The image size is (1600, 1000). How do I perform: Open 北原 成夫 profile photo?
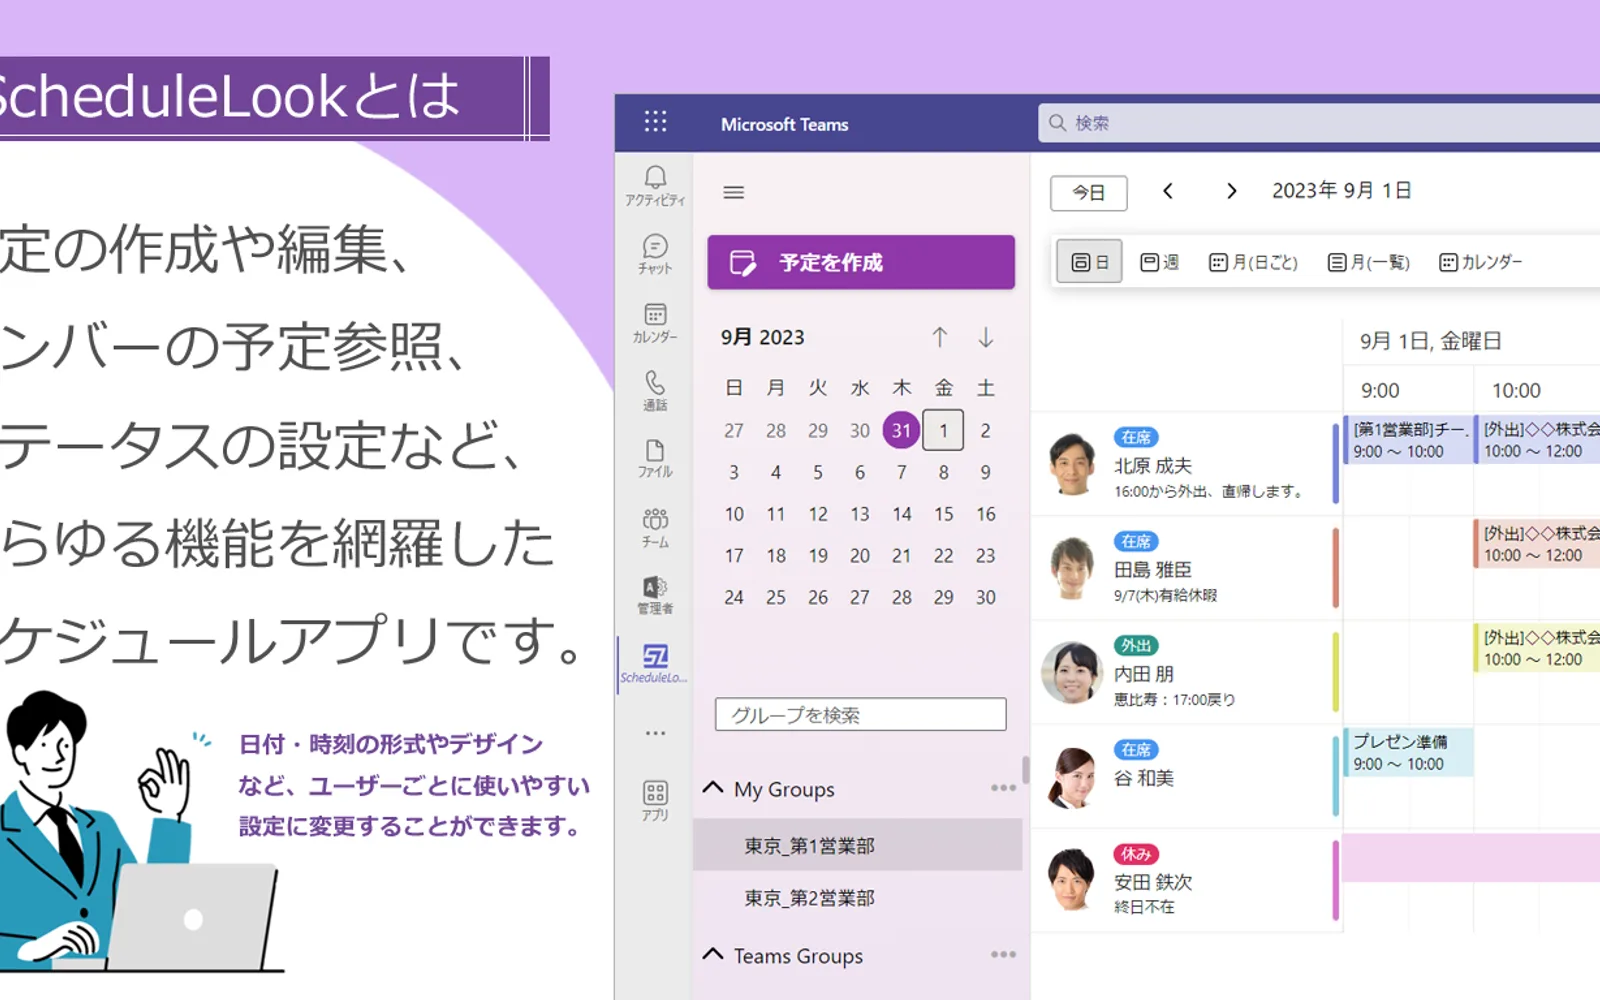[1072, 465]
